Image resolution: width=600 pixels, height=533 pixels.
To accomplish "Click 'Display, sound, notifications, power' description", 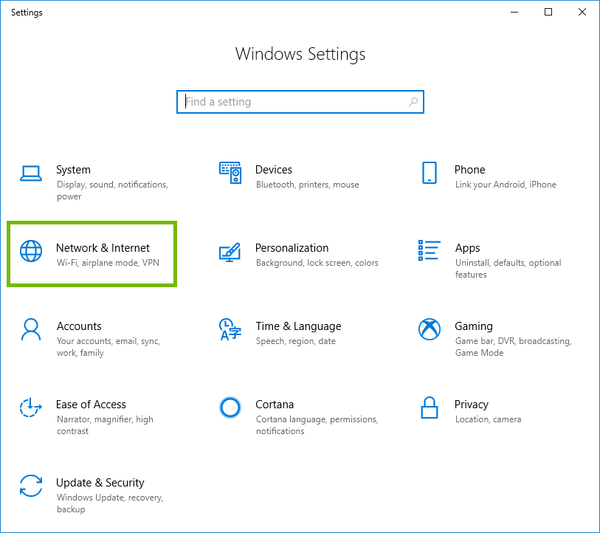I will point(112,191).
